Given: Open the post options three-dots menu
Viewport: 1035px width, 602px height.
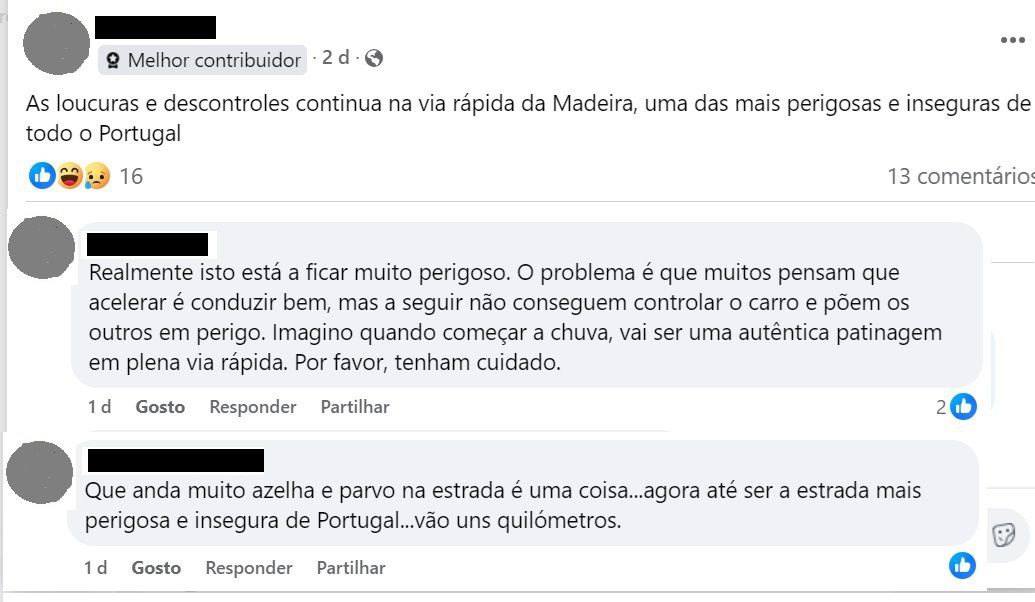Looking at the screenshot, I should click(1012, 40).
